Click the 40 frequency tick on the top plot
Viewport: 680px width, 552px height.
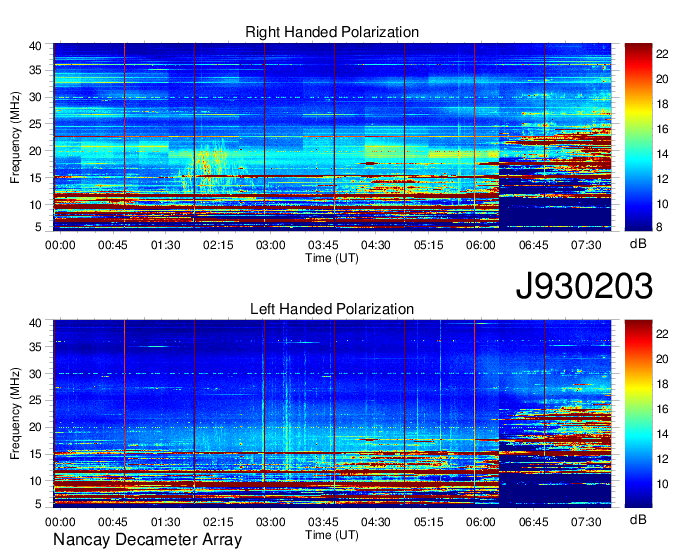coord(35,46)
